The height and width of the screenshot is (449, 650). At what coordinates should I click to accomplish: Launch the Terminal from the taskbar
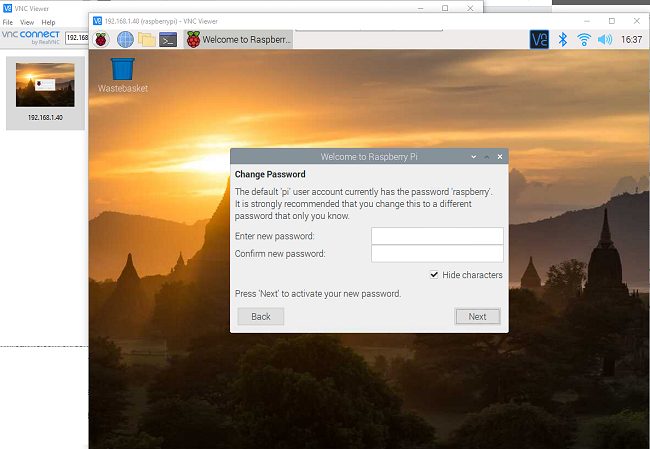[169, 39]
